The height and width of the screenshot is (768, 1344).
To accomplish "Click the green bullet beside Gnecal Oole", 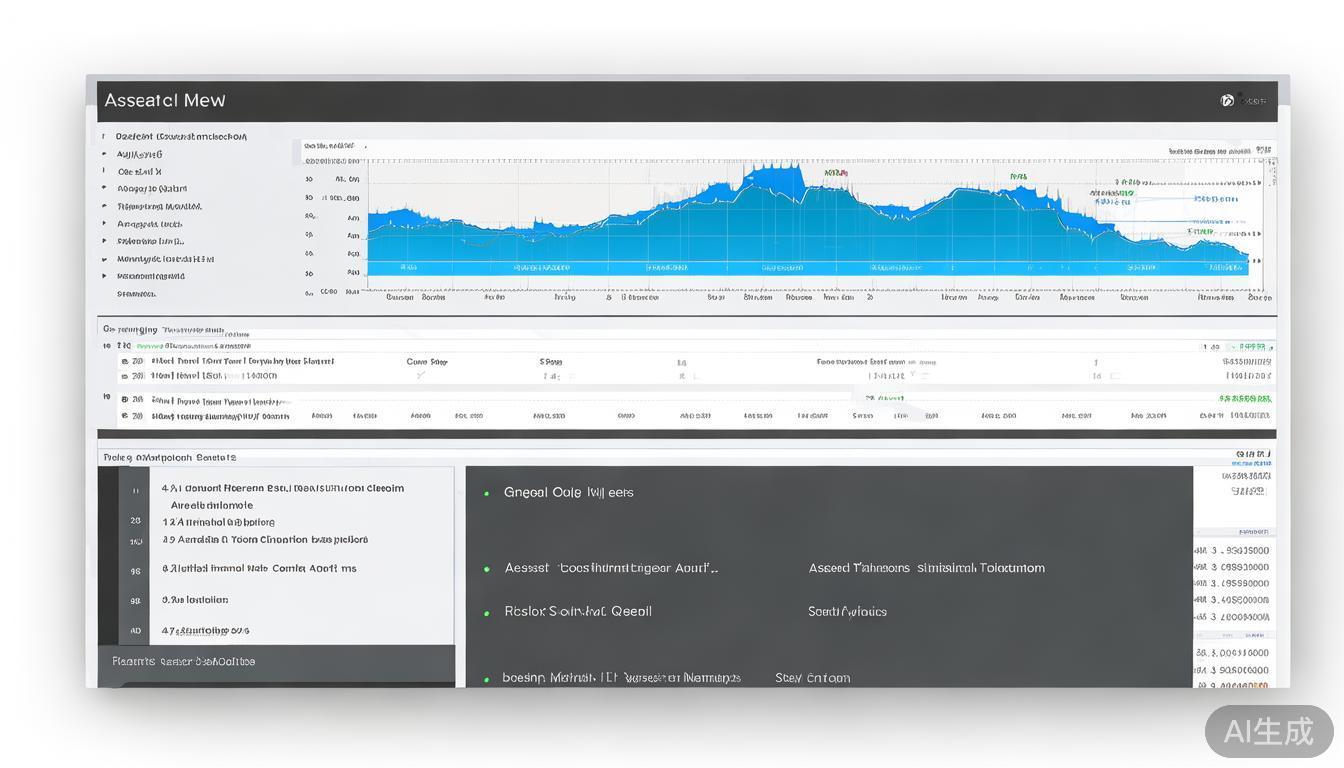I will coord(487,493).
